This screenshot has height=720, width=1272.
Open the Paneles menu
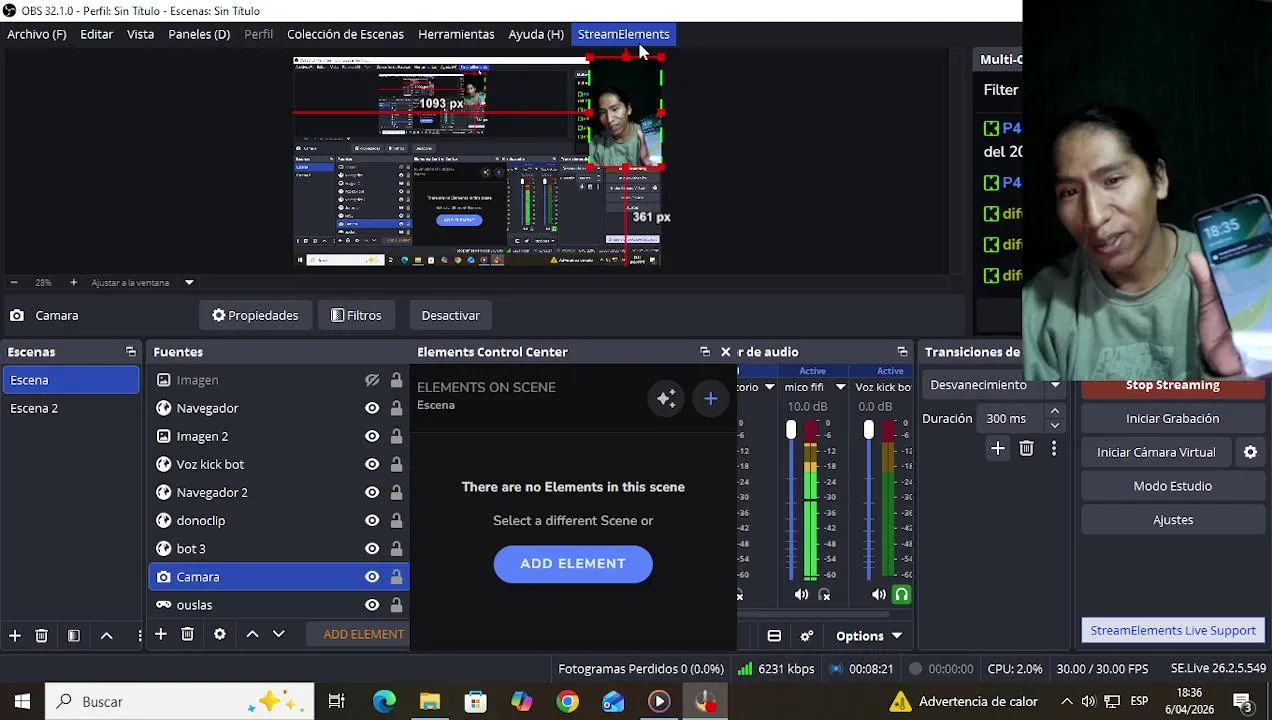199,34
